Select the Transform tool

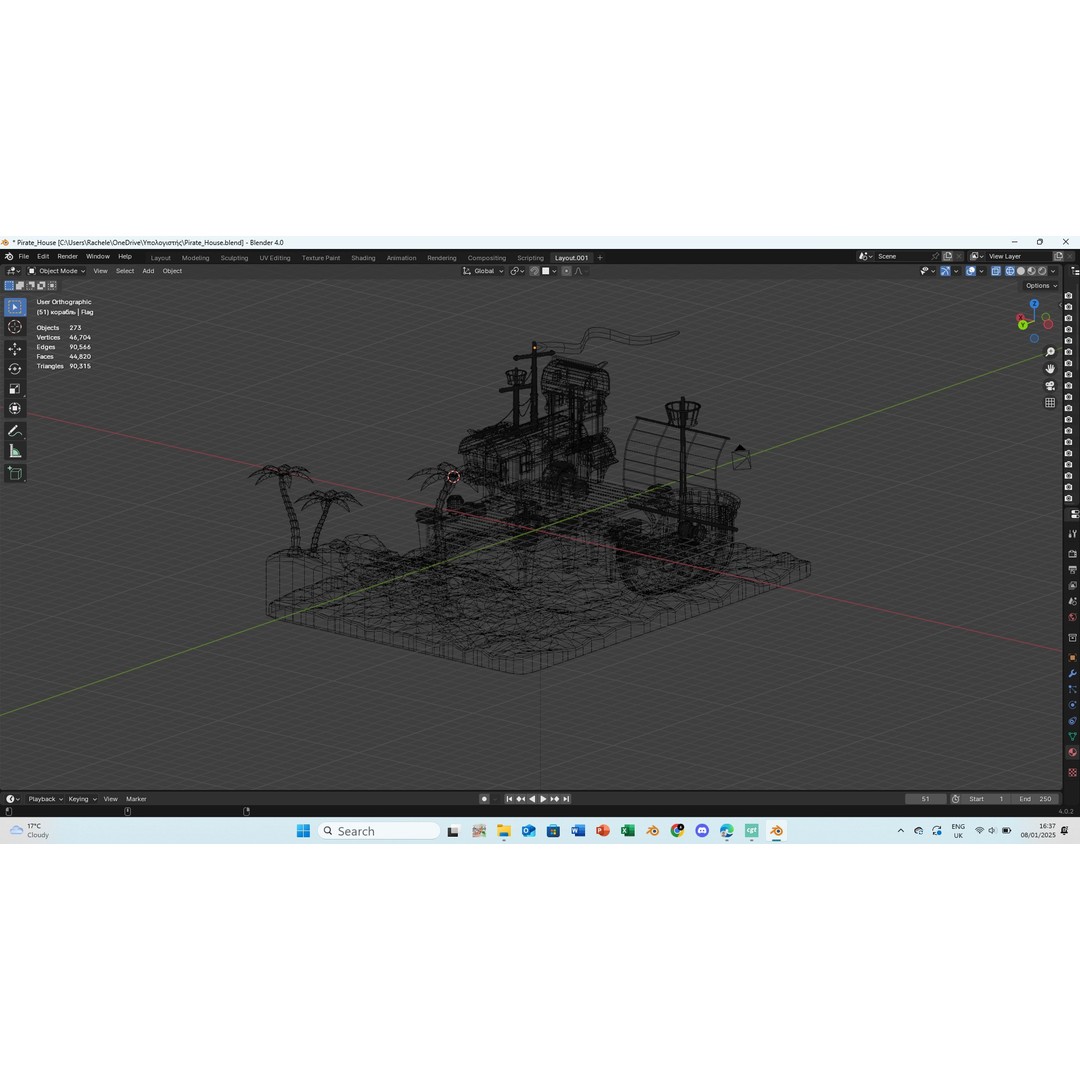[x=14, y=408]
